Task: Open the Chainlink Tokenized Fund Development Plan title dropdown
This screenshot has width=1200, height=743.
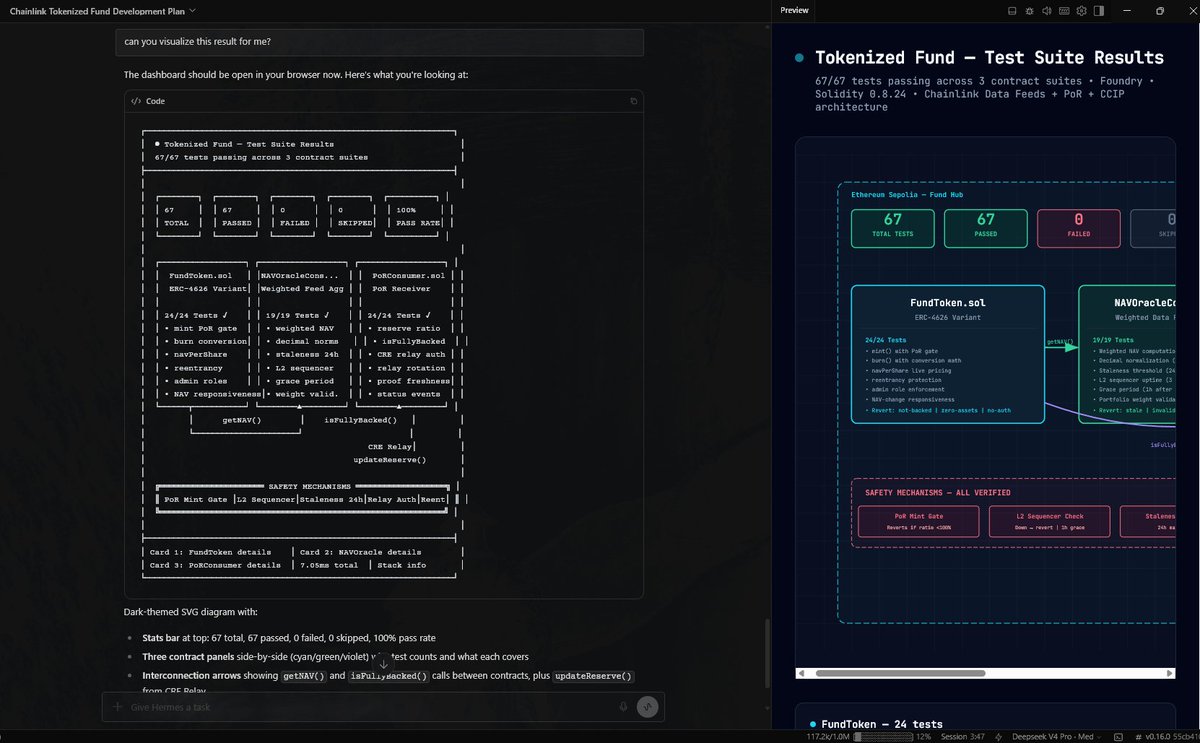Action: [103, 10]
